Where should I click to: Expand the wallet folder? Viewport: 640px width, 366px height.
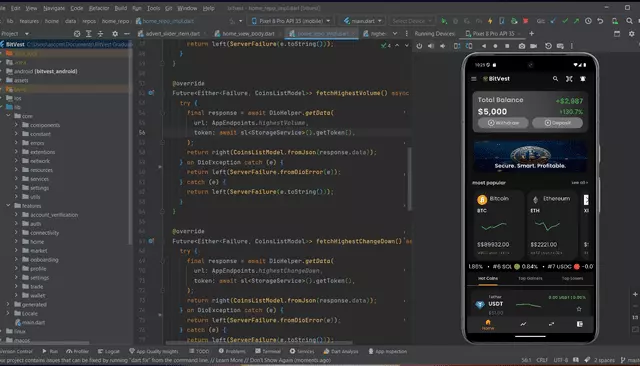click(16, 295)
